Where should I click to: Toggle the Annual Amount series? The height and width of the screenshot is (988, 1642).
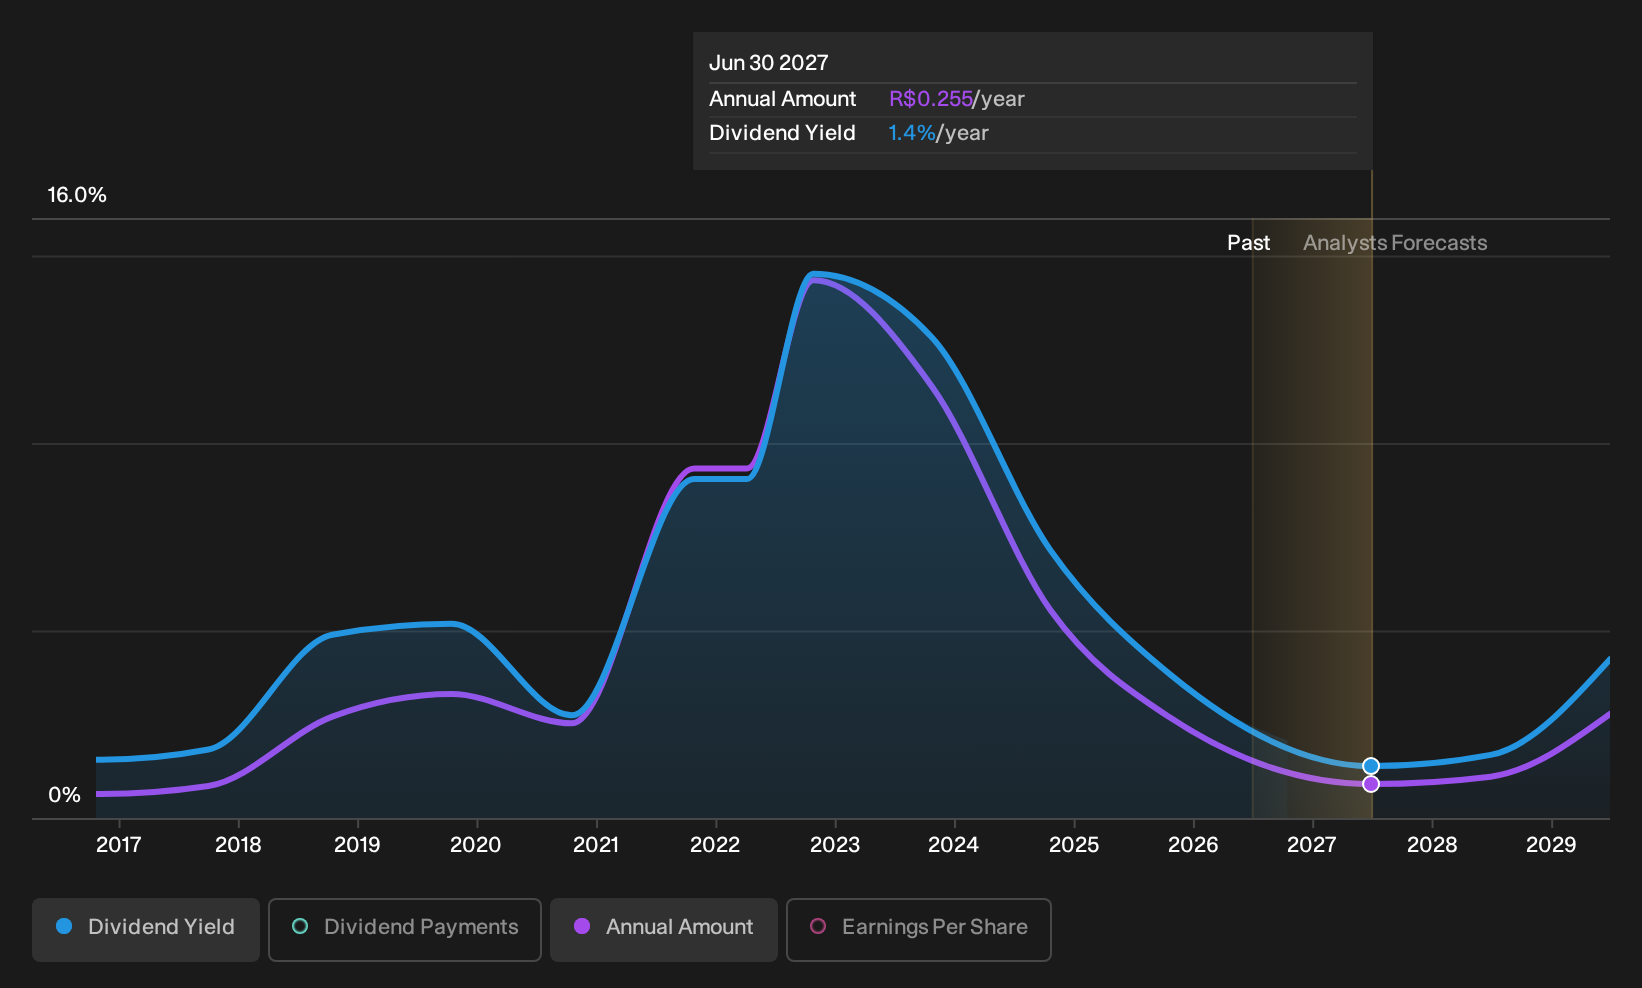coord(664,929)
